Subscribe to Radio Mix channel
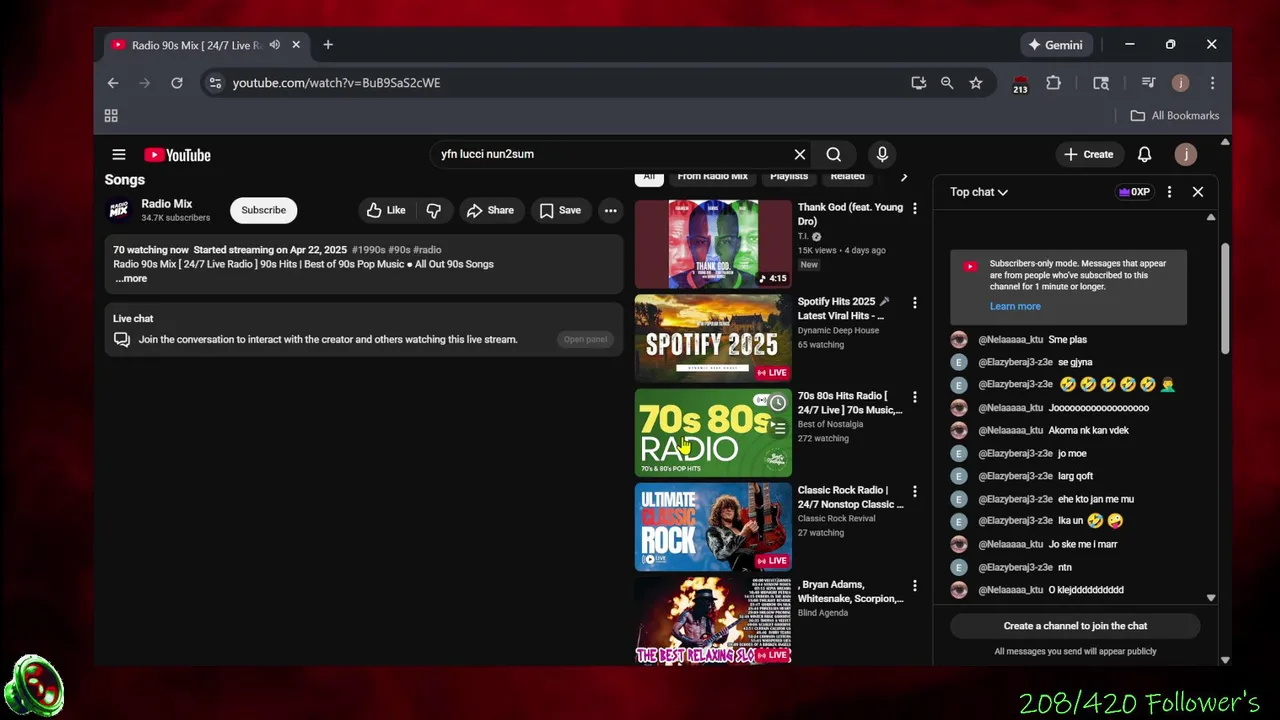This screenshot has height=720, width=1280. point(264,210)
